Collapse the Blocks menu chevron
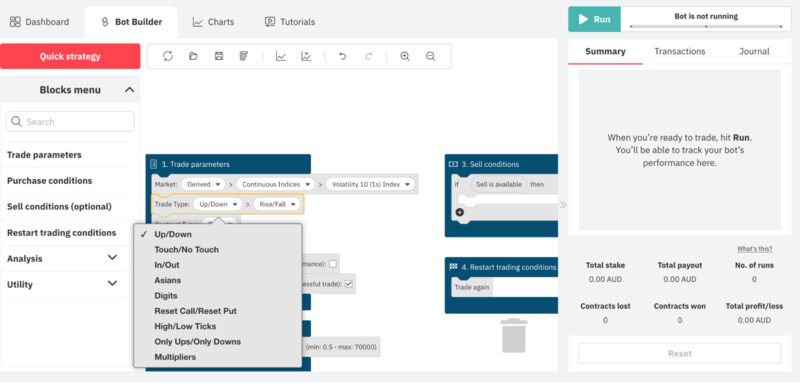Image resolution: width=800 pixels, height=385 pixels. pyautogui.click(x=130, y=90)
